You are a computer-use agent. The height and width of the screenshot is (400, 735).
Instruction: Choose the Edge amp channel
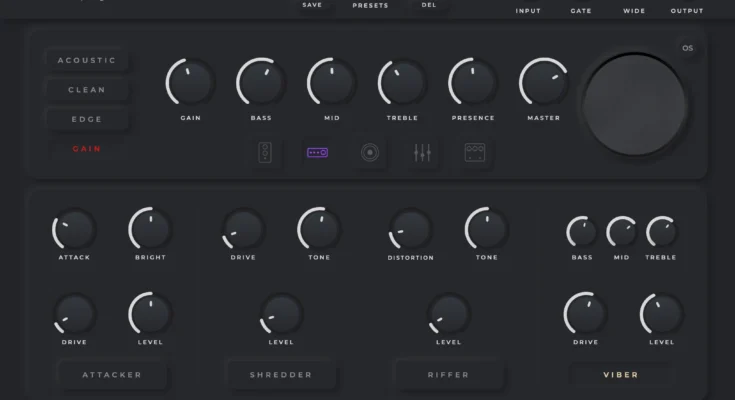pos(87,119)
